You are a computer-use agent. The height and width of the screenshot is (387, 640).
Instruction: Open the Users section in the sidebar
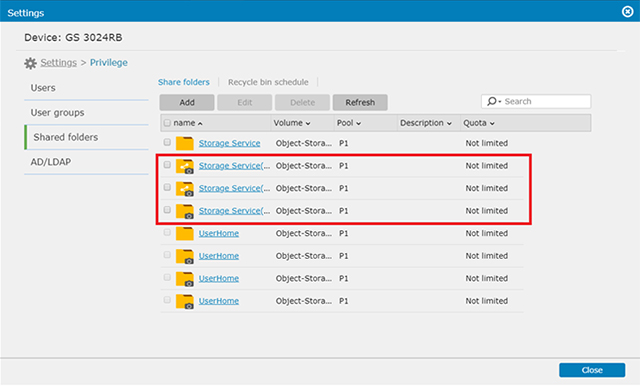pyautogui.click(x=86, y=88)
